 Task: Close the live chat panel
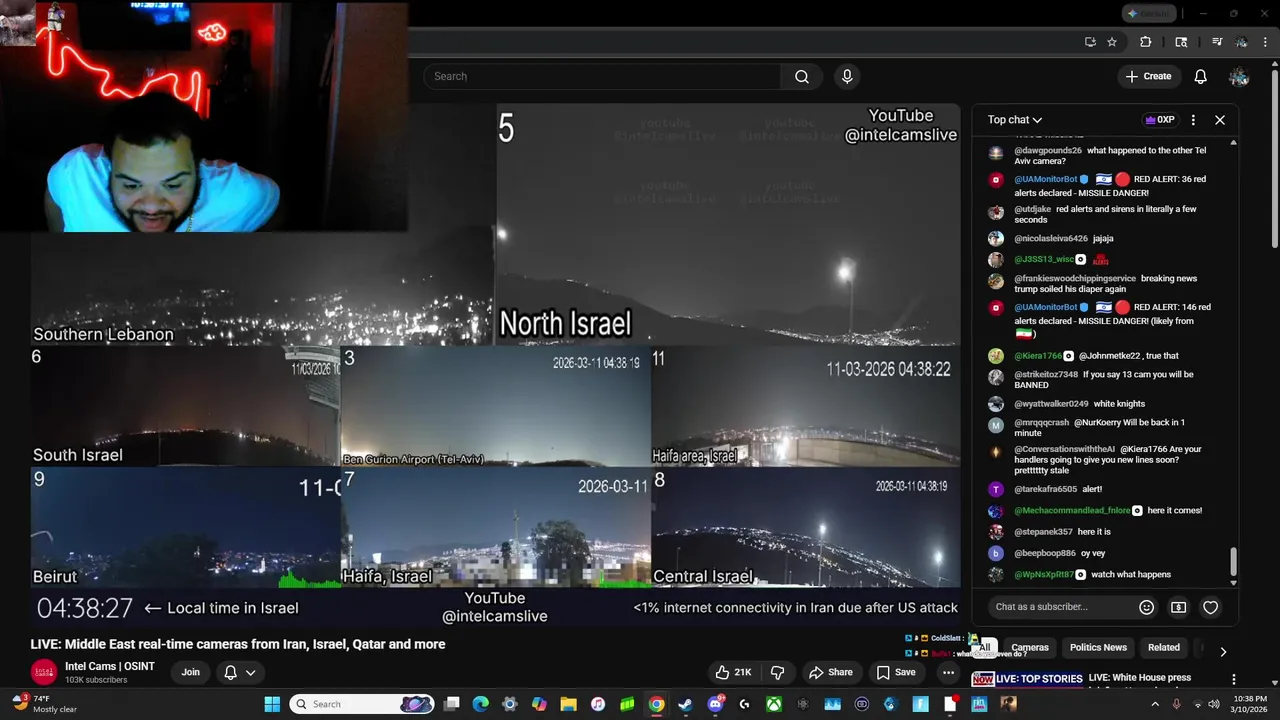click(x=1220, y=120)
